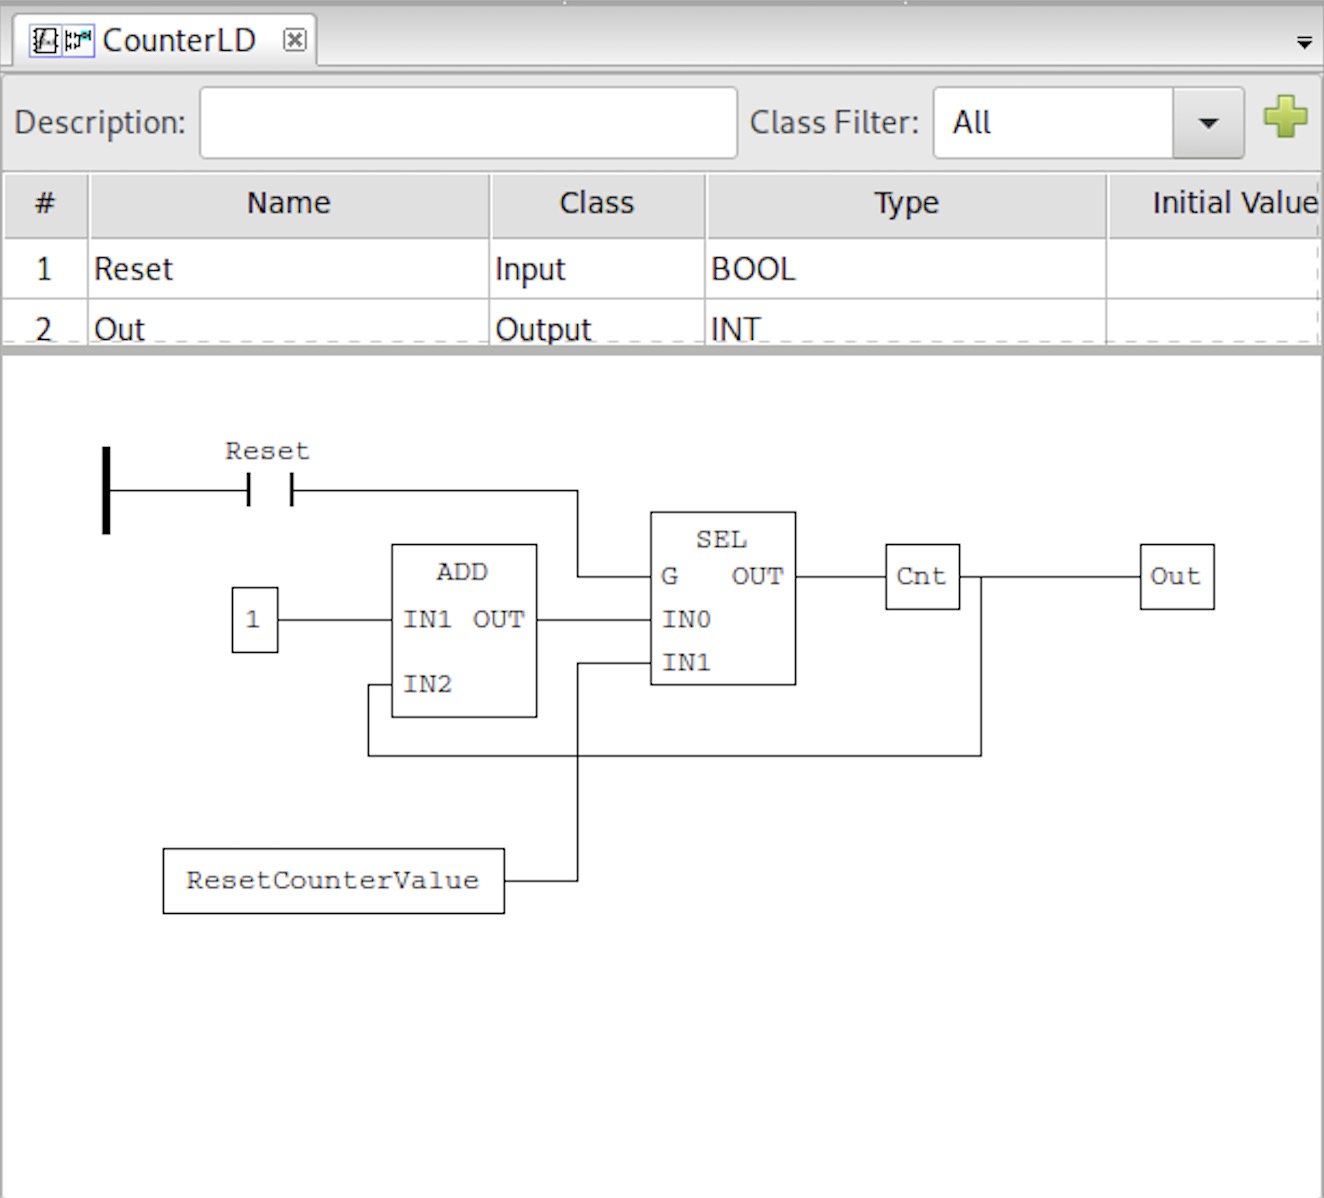Switch to the CounterLD tab

tap(165, 40)
